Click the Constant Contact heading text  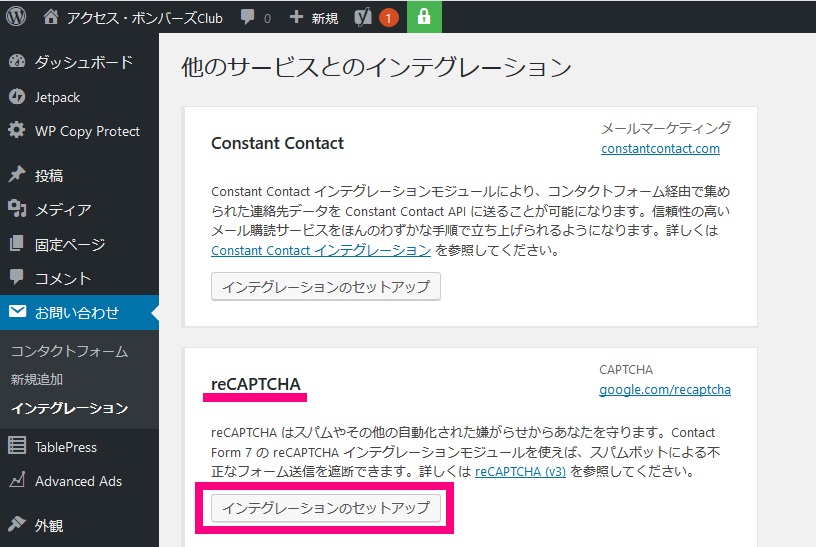coord(277,143)
